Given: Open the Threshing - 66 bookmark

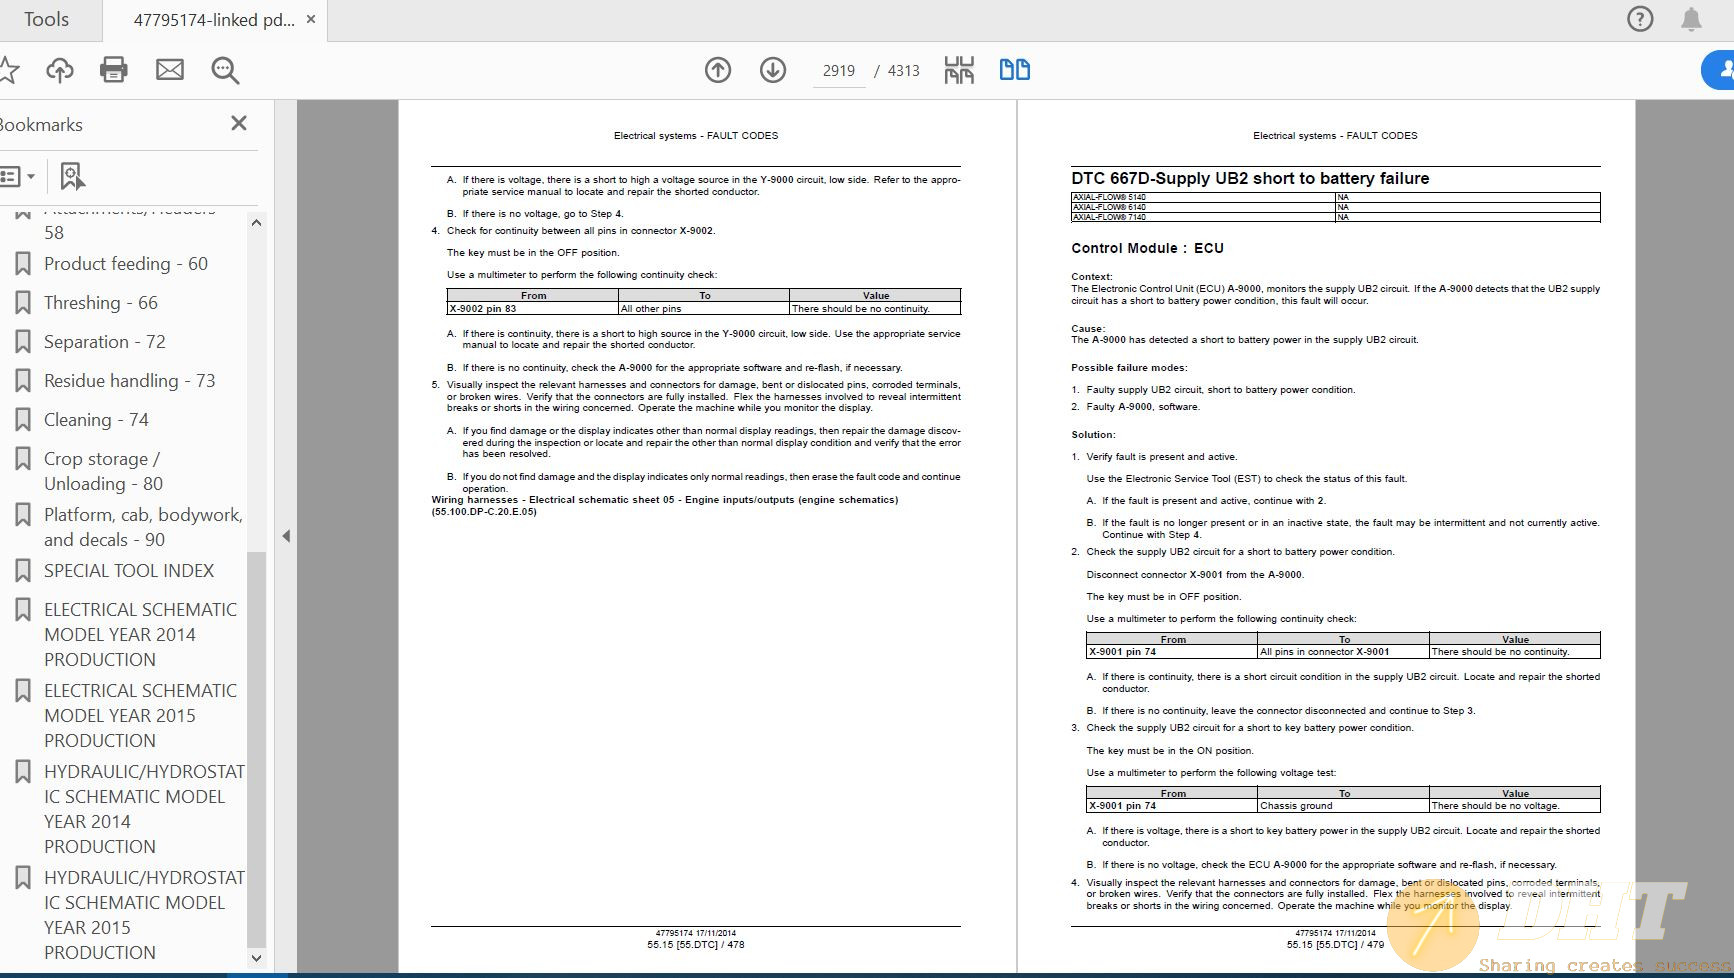Looking at the screenshot, I should point(101,303).
